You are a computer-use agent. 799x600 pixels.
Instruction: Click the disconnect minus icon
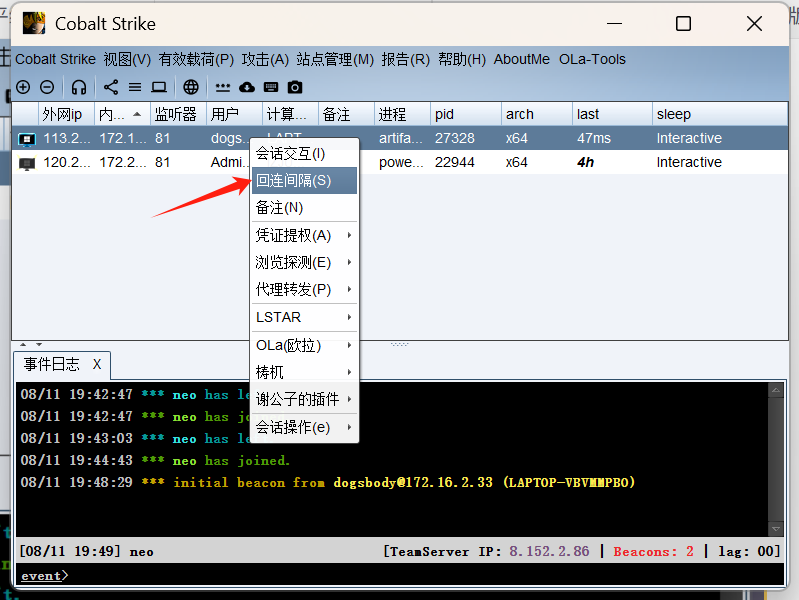click(x=47, y=87)
